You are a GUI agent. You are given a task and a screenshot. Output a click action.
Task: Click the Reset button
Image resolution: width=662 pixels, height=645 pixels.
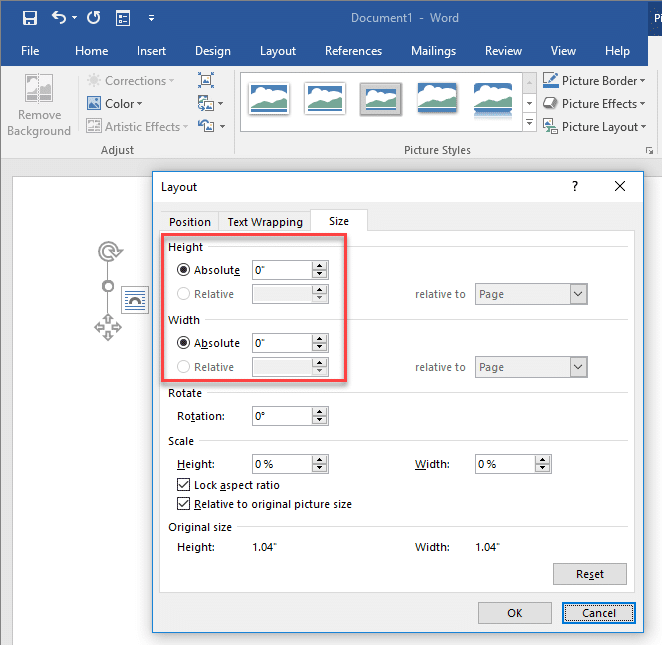[x=590, y=574]
